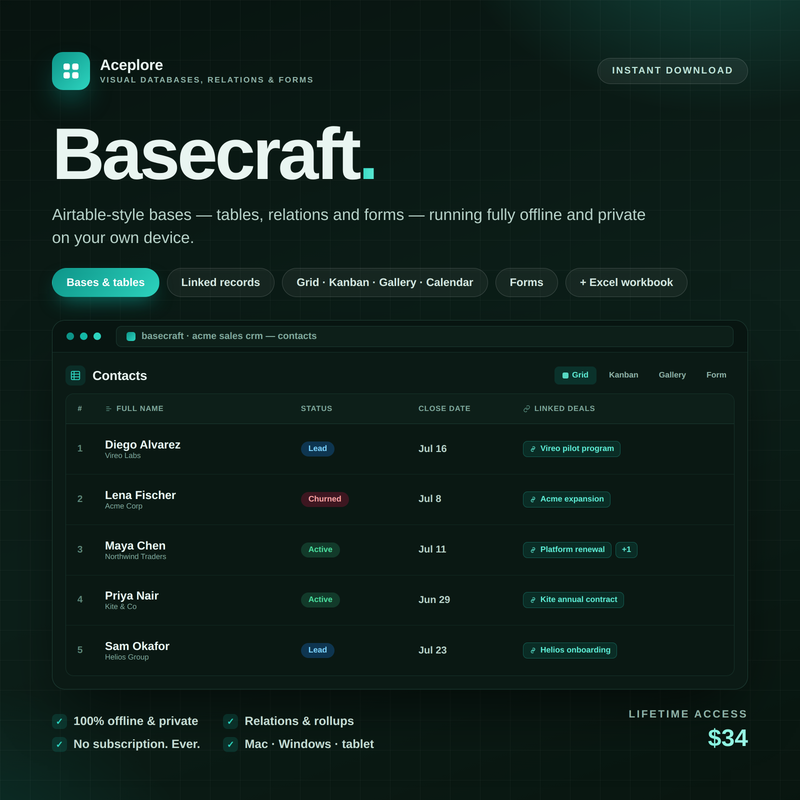Click the Jul 16 close date cell

(433, 449)
